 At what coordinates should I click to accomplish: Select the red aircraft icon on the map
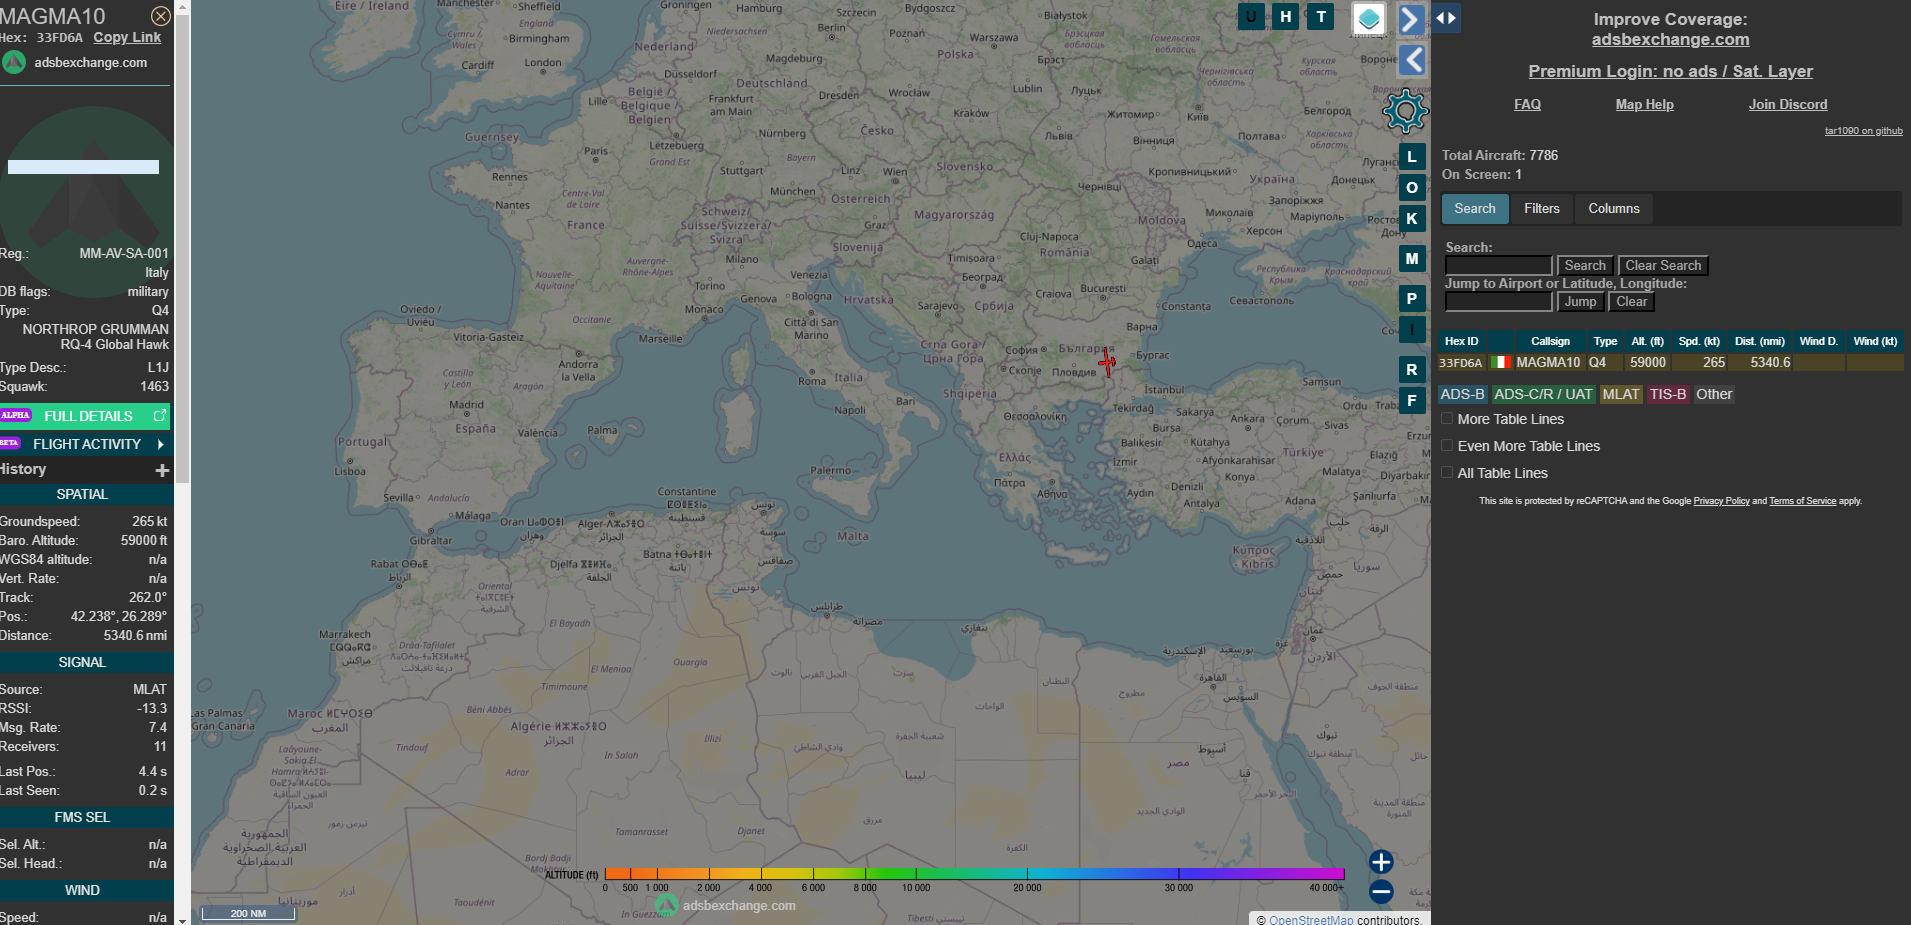(x=1107, y=362)
